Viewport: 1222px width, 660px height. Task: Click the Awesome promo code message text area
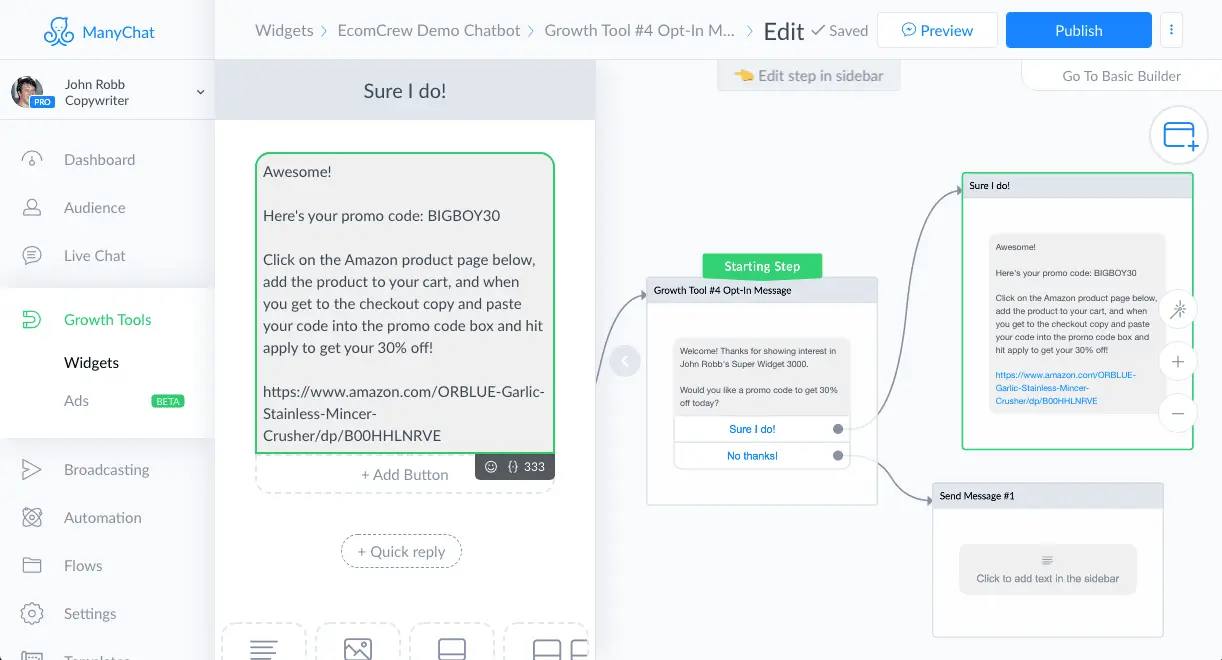[x=405, y=303]
